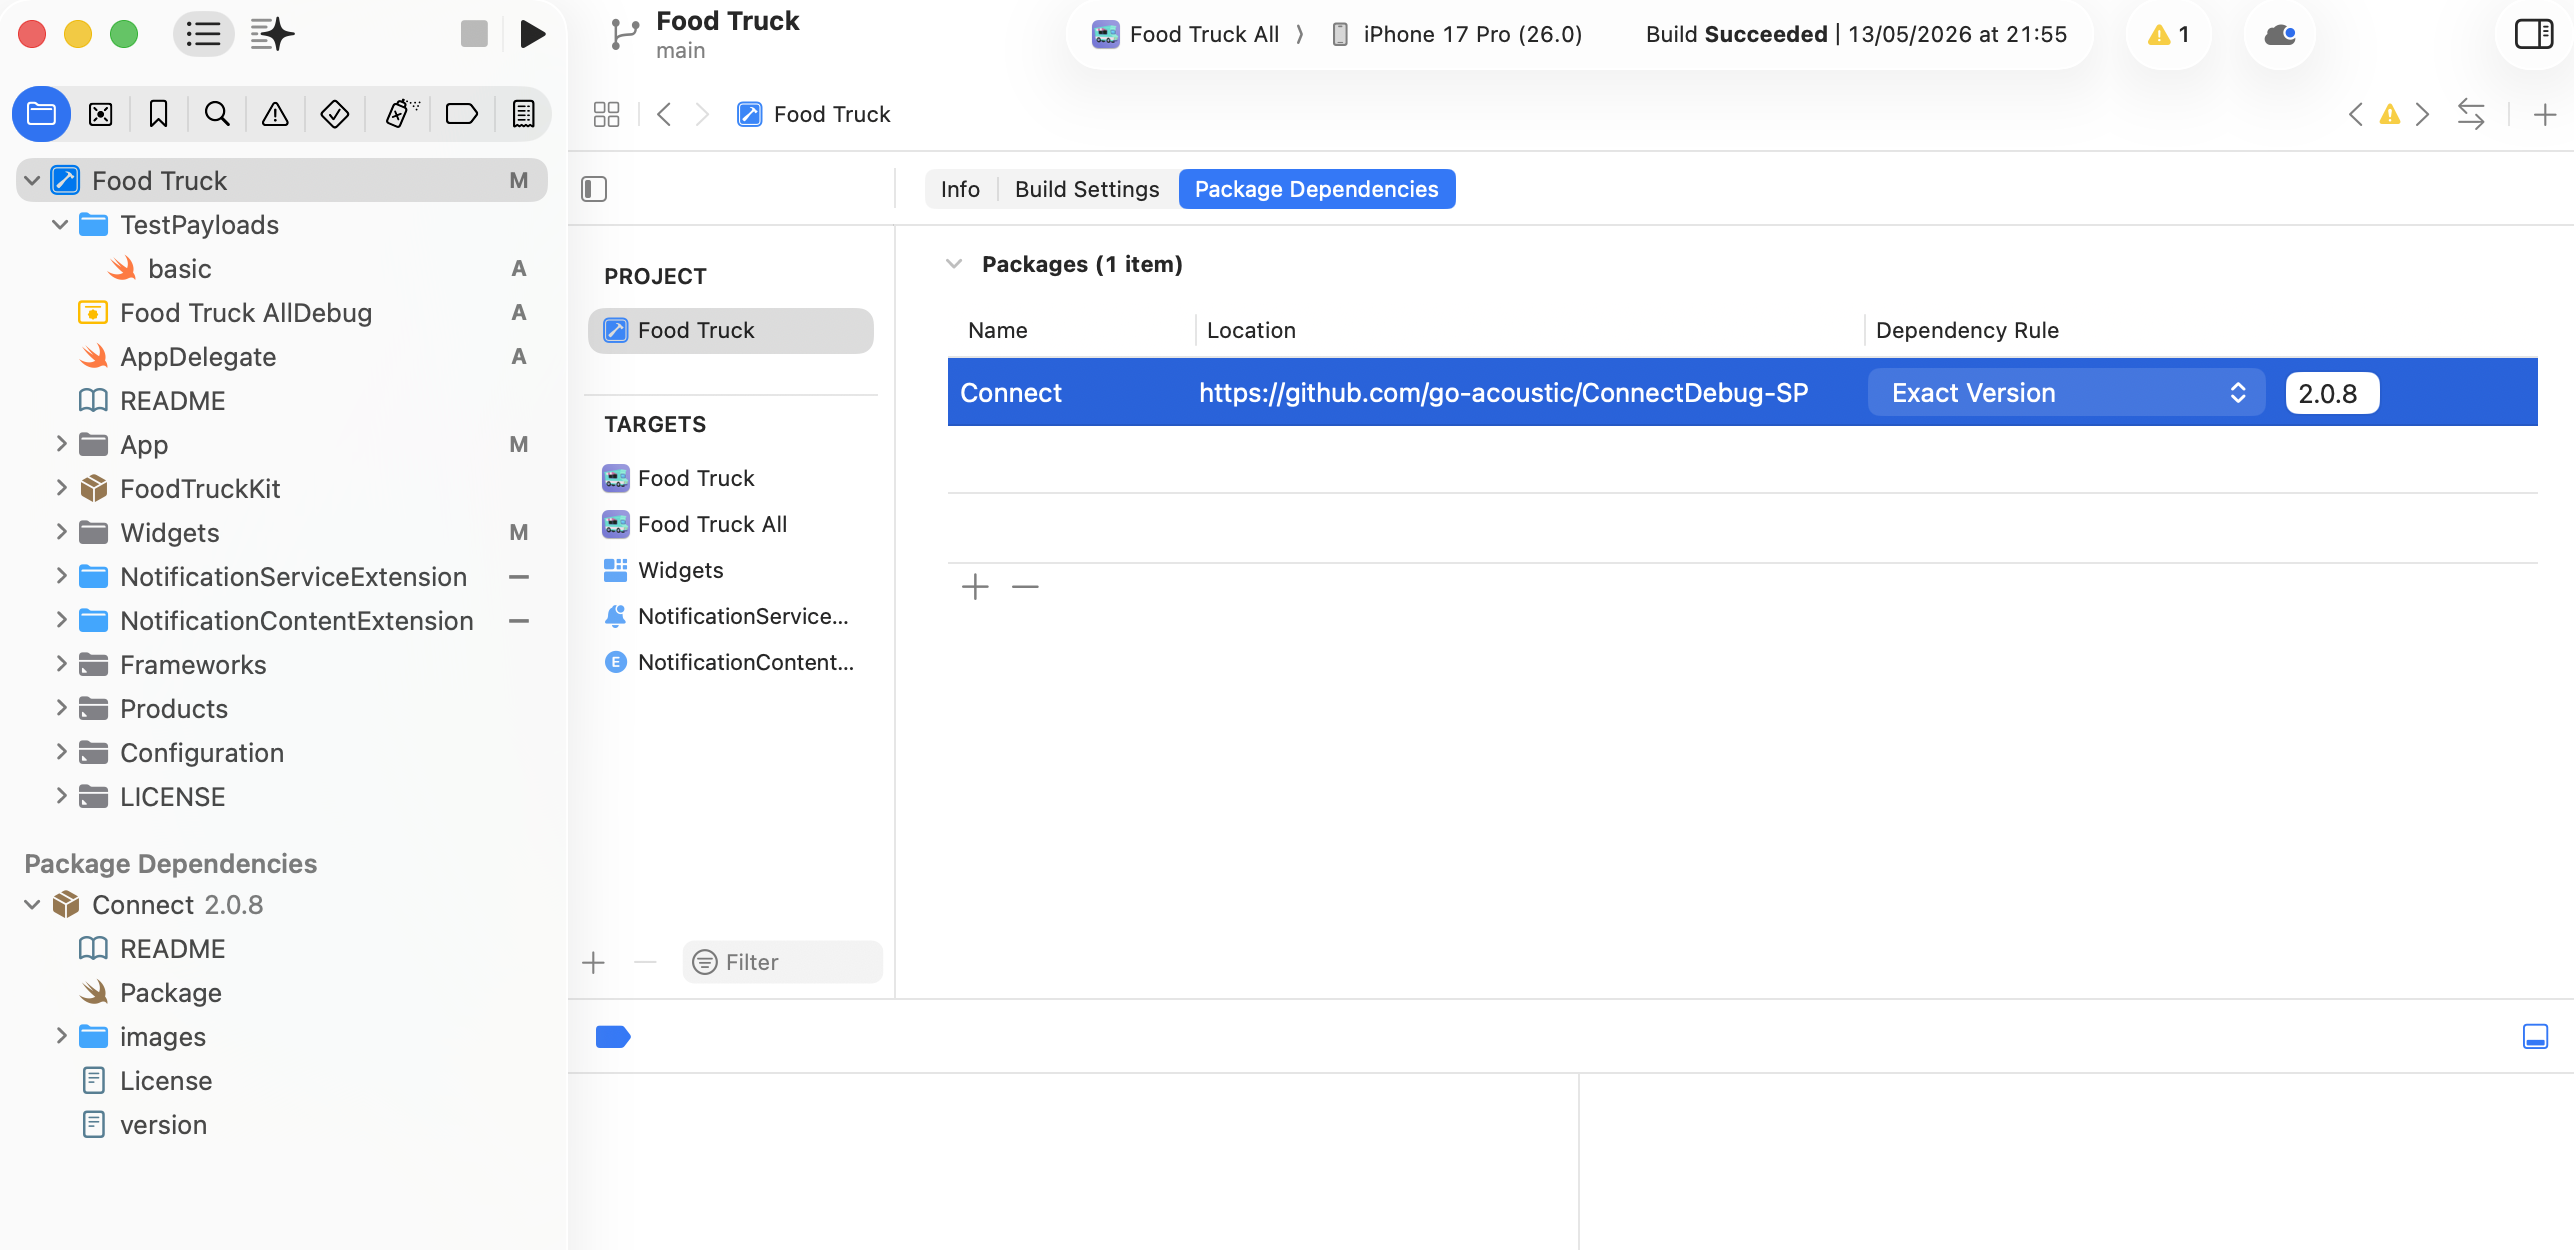Click the Stop square button
This screenshot has width=2574, height=1250.
474,34
